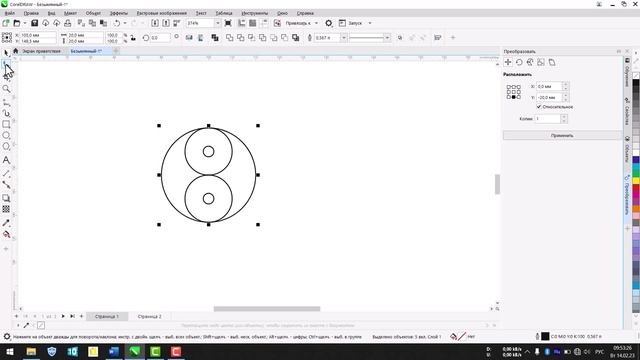
Task: Open the outline width dropdown
Action: pos(344,38)
